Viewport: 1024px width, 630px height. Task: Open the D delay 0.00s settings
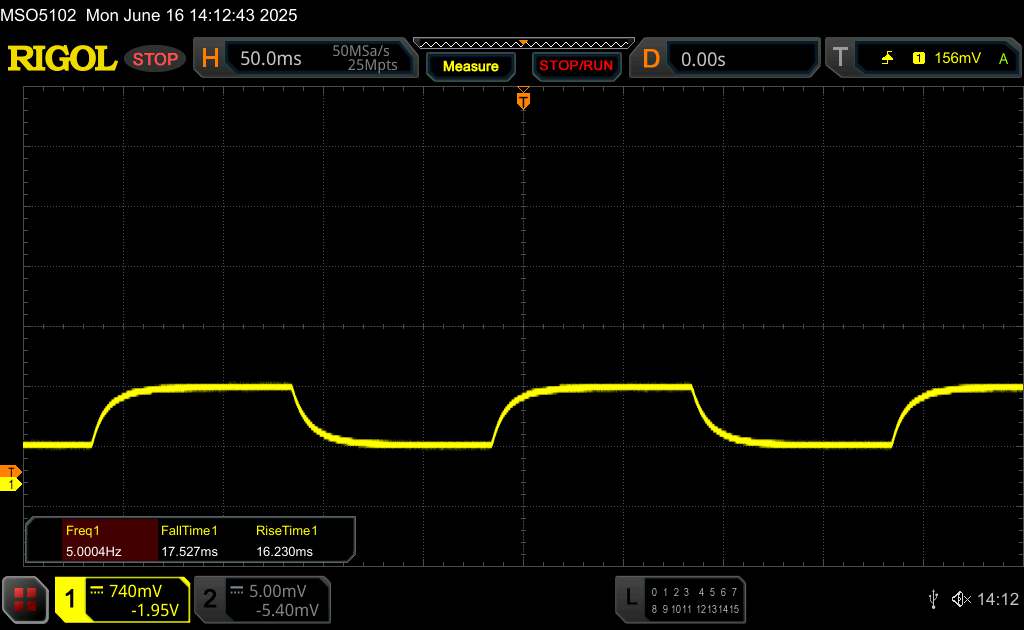point(728,59)
